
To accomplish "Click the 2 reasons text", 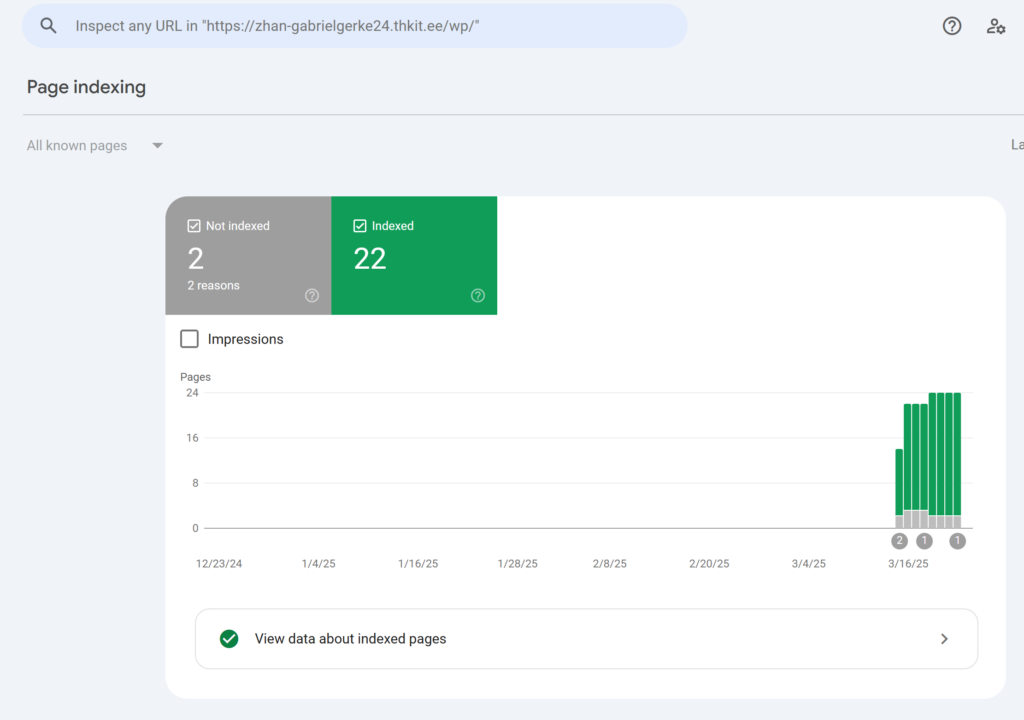I will (x=214, y=286).
